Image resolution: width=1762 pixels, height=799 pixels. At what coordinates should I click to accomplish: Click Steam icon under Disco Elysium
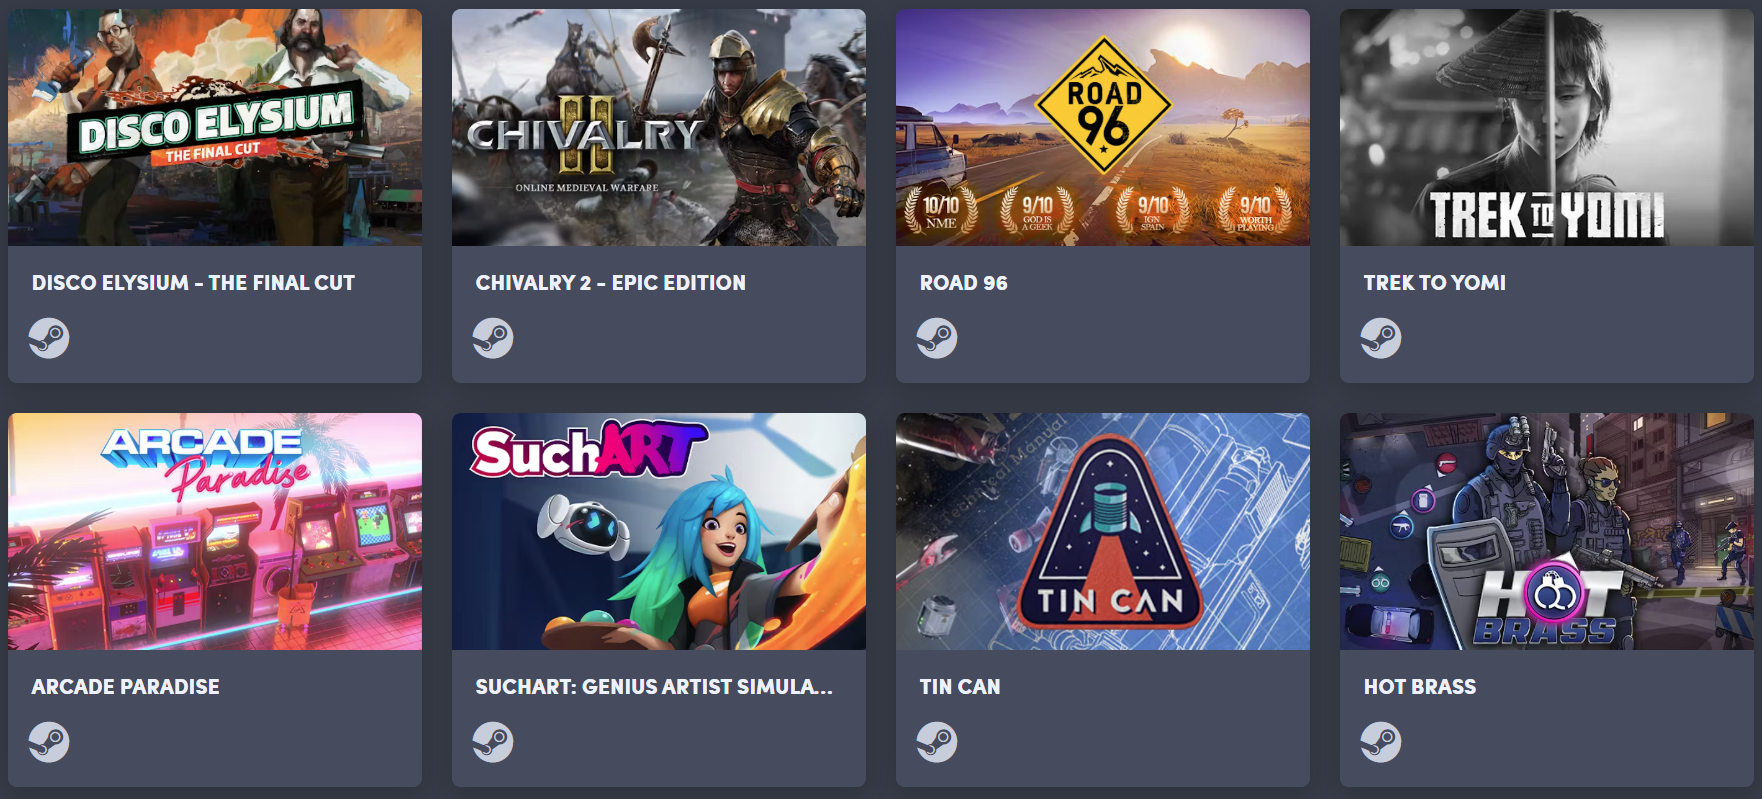(x=49, y=338)
